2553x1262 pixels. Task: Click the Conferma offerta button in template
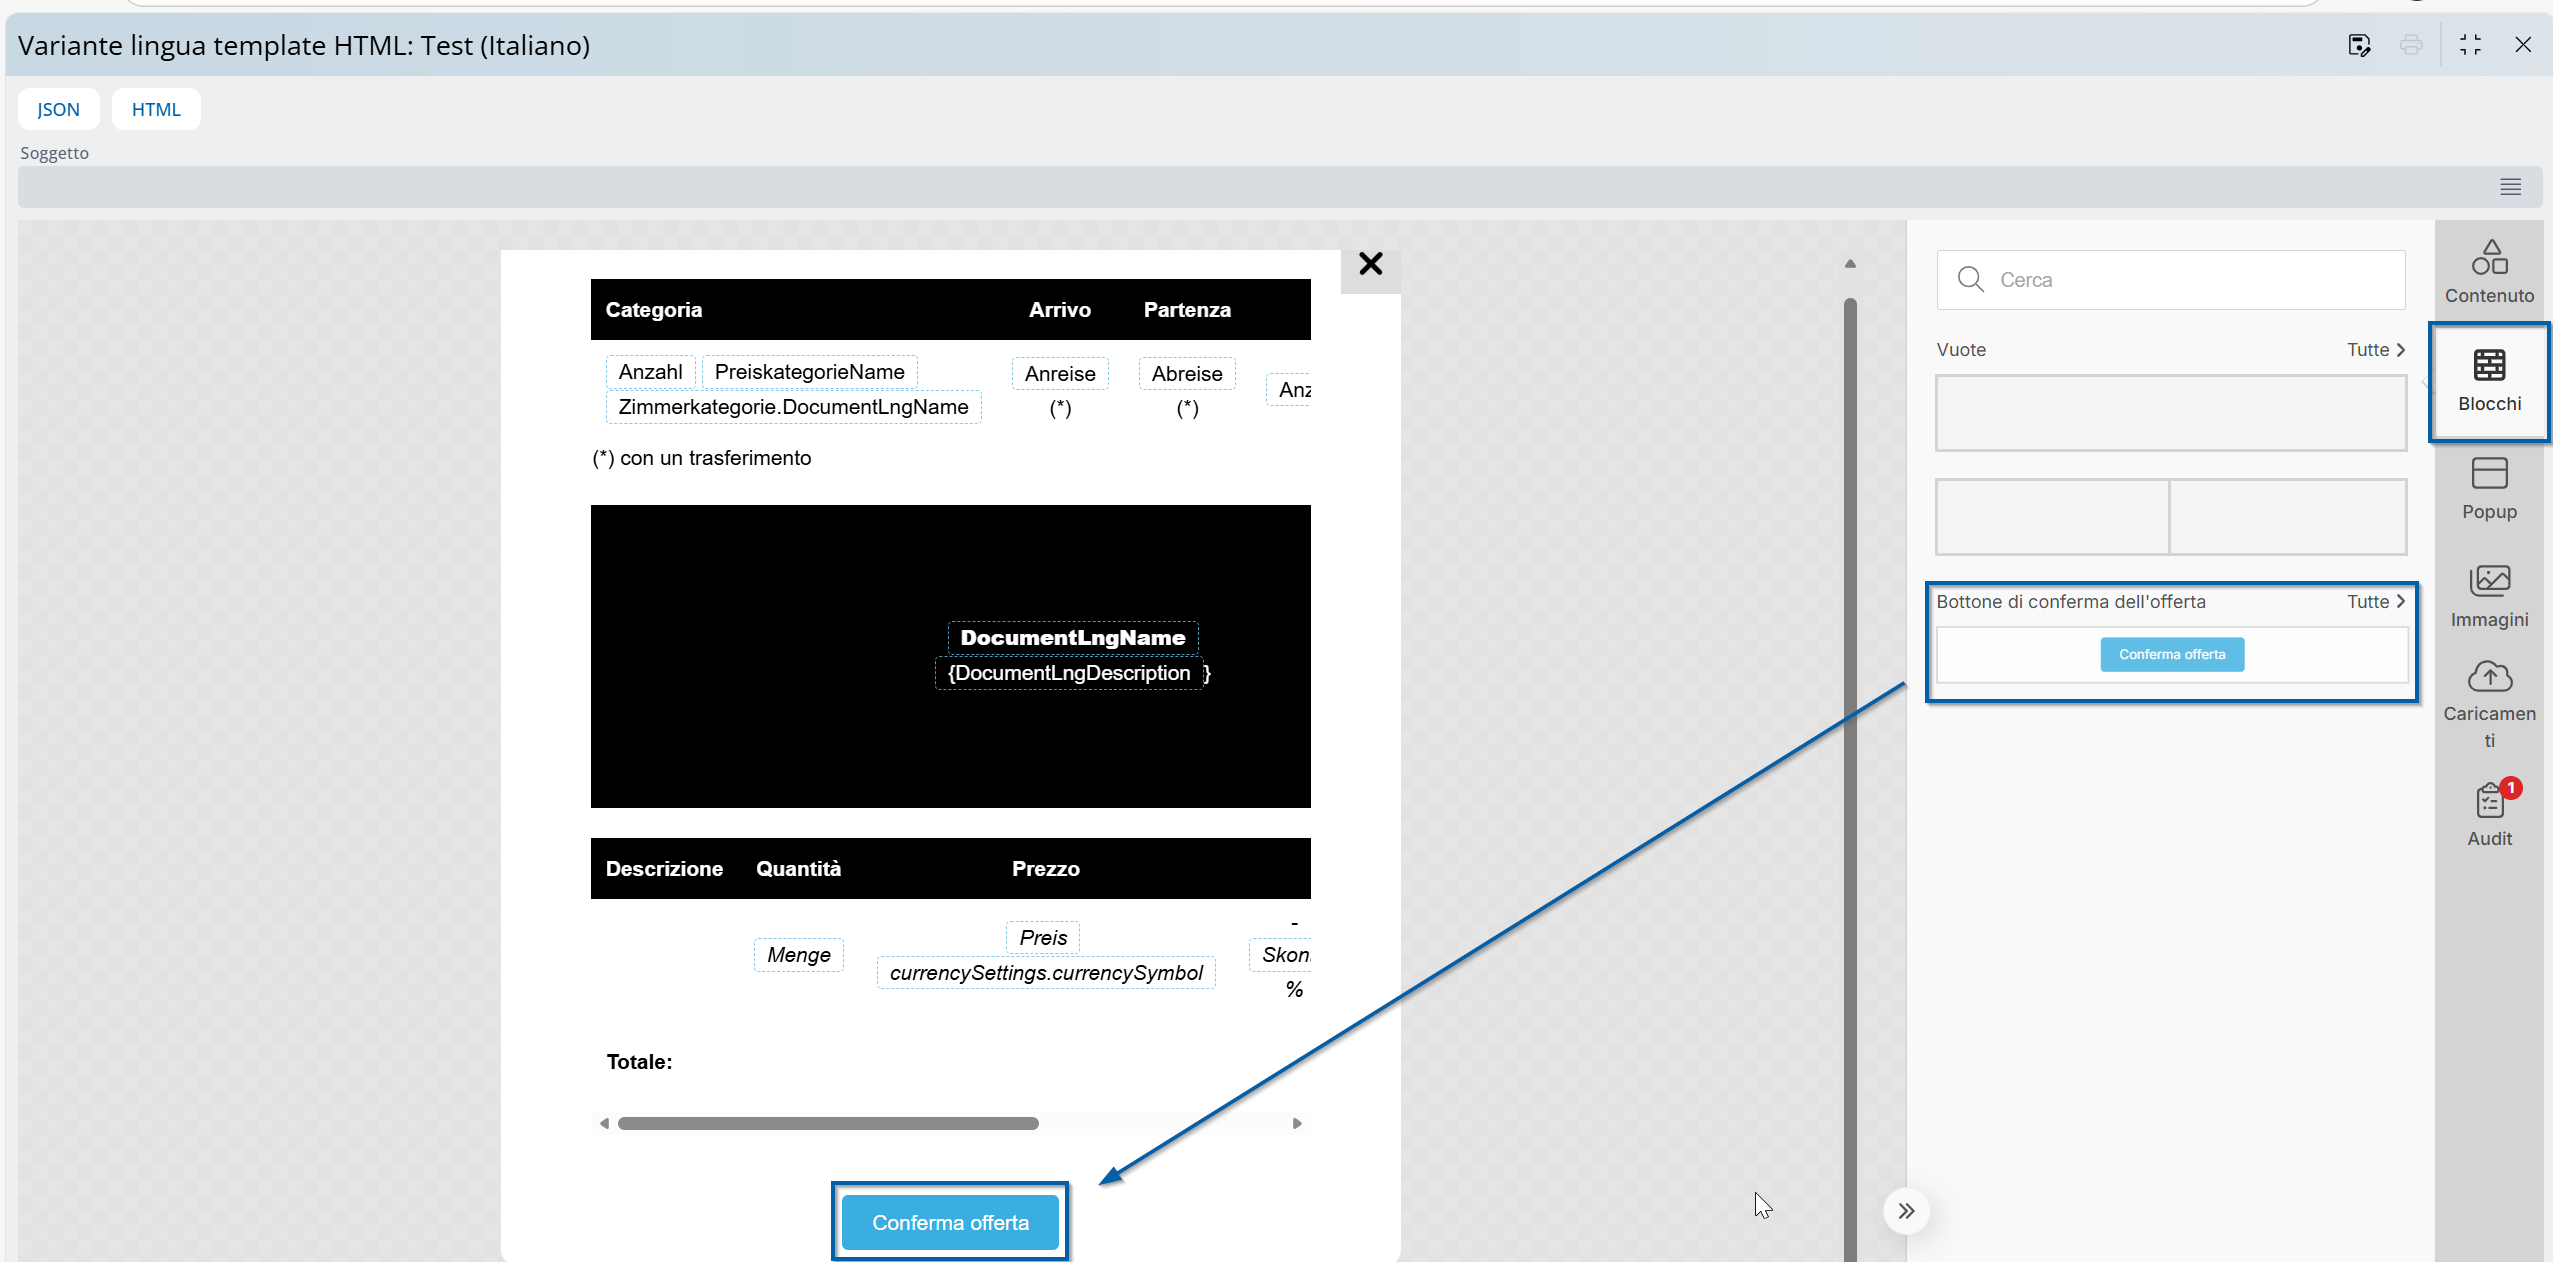pos(950,1222)
